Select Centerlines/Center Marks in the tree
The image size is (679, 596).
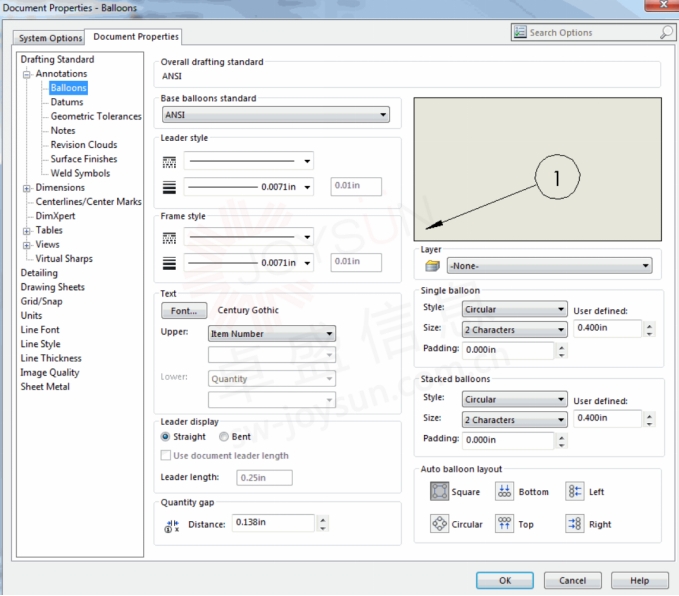tap(88, 202)
